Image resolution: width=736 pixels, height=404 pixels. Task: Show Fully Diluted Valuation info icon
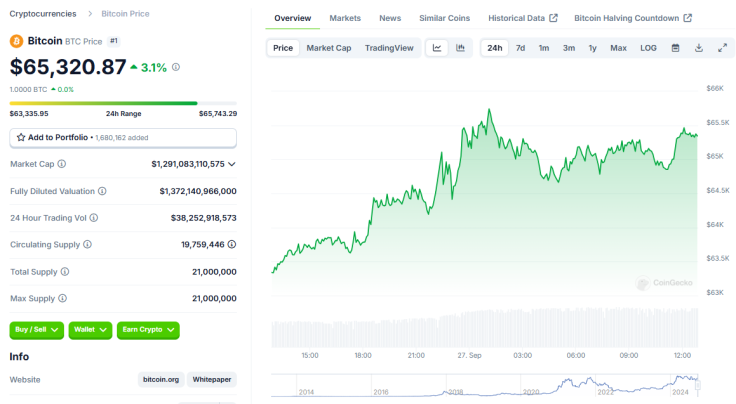tap(102, 191)
